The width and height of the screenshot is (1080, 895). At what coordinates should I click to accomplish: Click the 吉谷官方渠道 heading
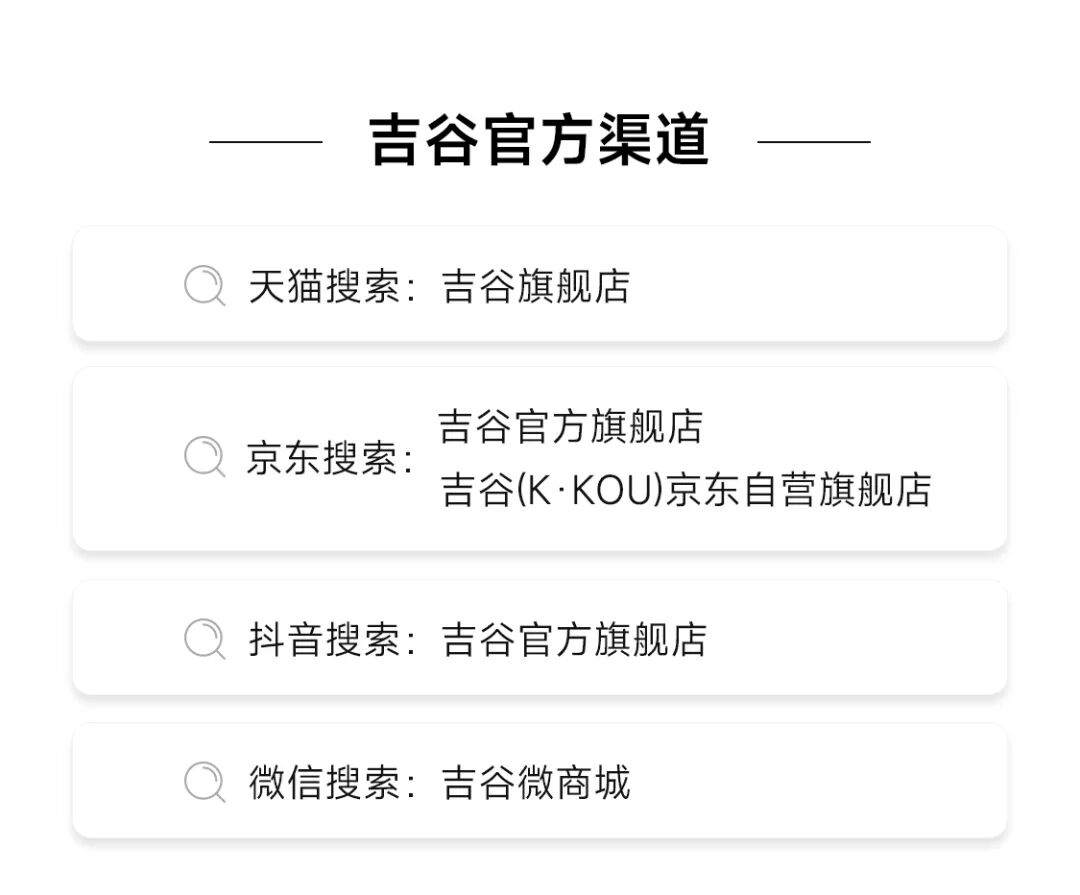coord(540,140)
